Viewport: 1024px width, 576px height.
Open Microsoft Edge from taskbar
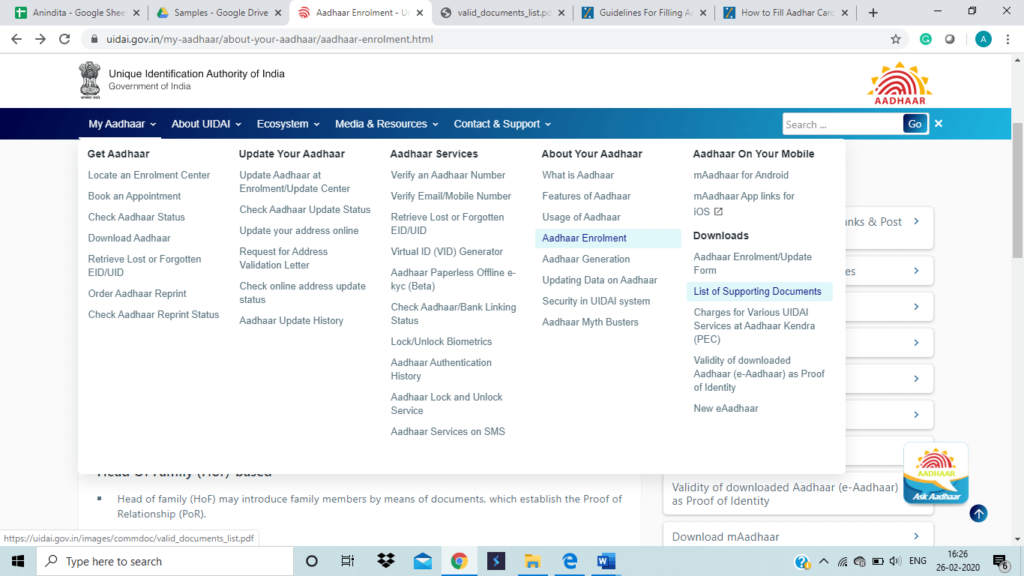tap(569, 561)
